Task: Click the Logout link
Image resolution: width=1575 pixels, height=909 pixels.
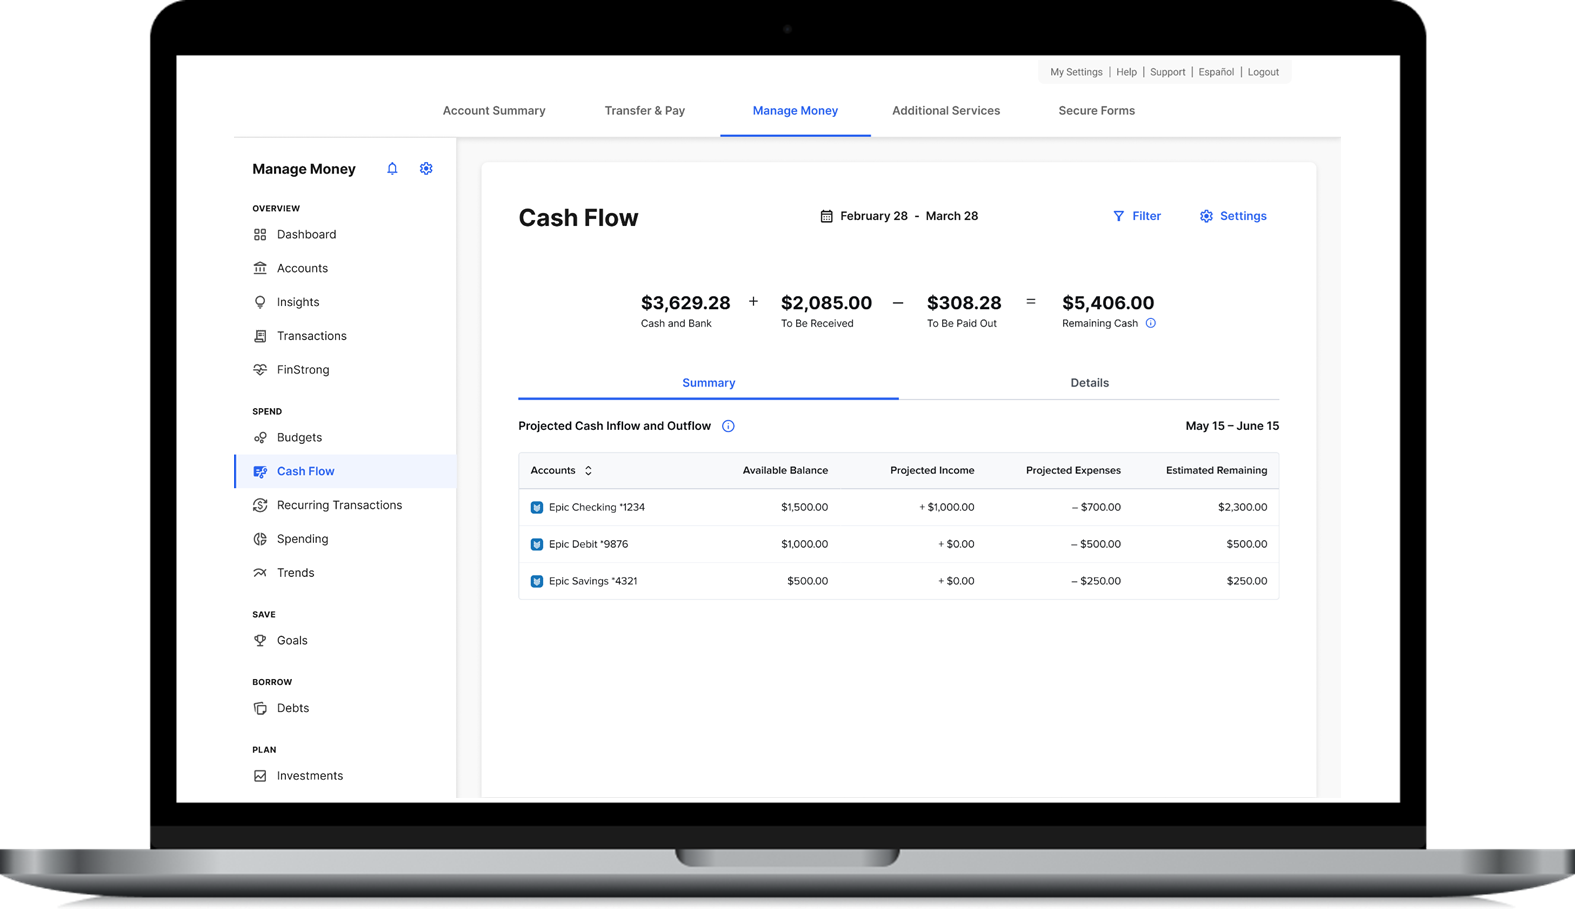Action: [x=1263, y=72]
